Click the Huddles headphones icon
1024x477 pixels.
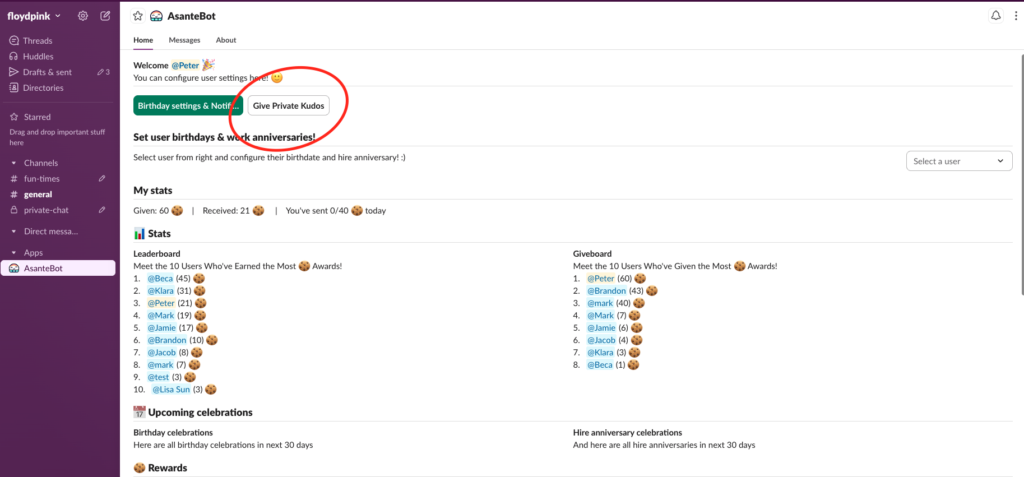point(14,56)
